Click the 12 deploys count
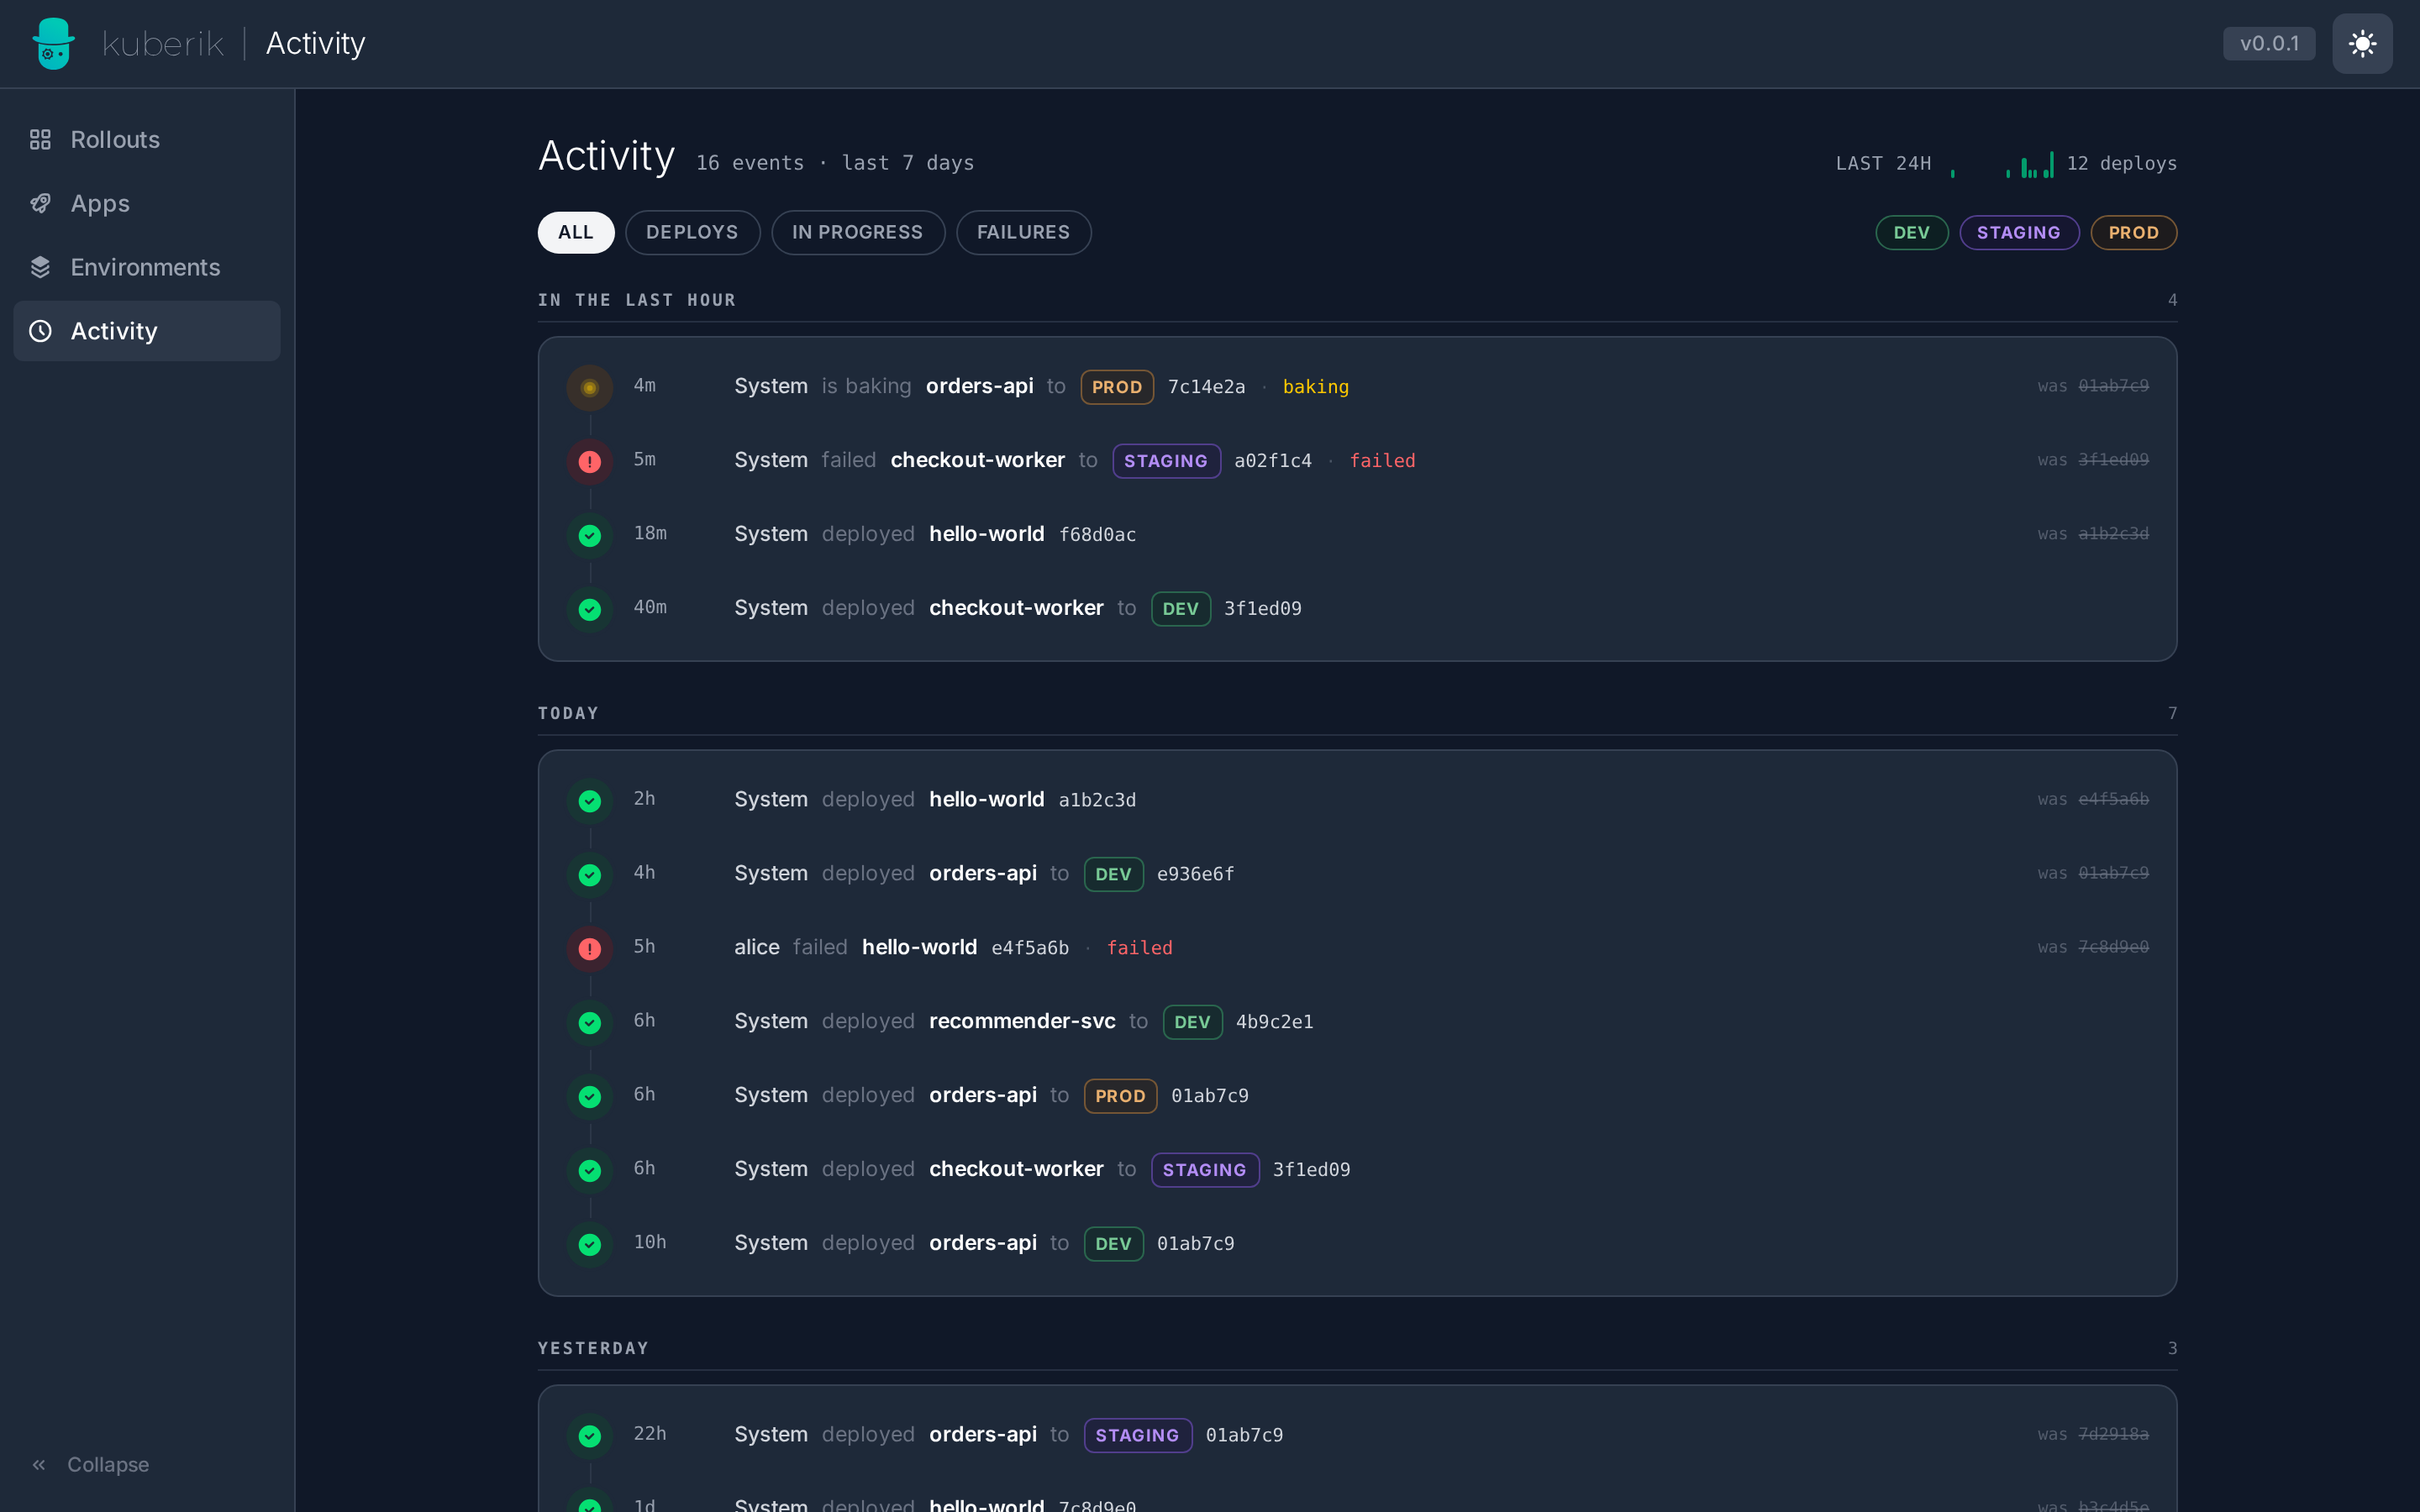 coord(2122,163)
